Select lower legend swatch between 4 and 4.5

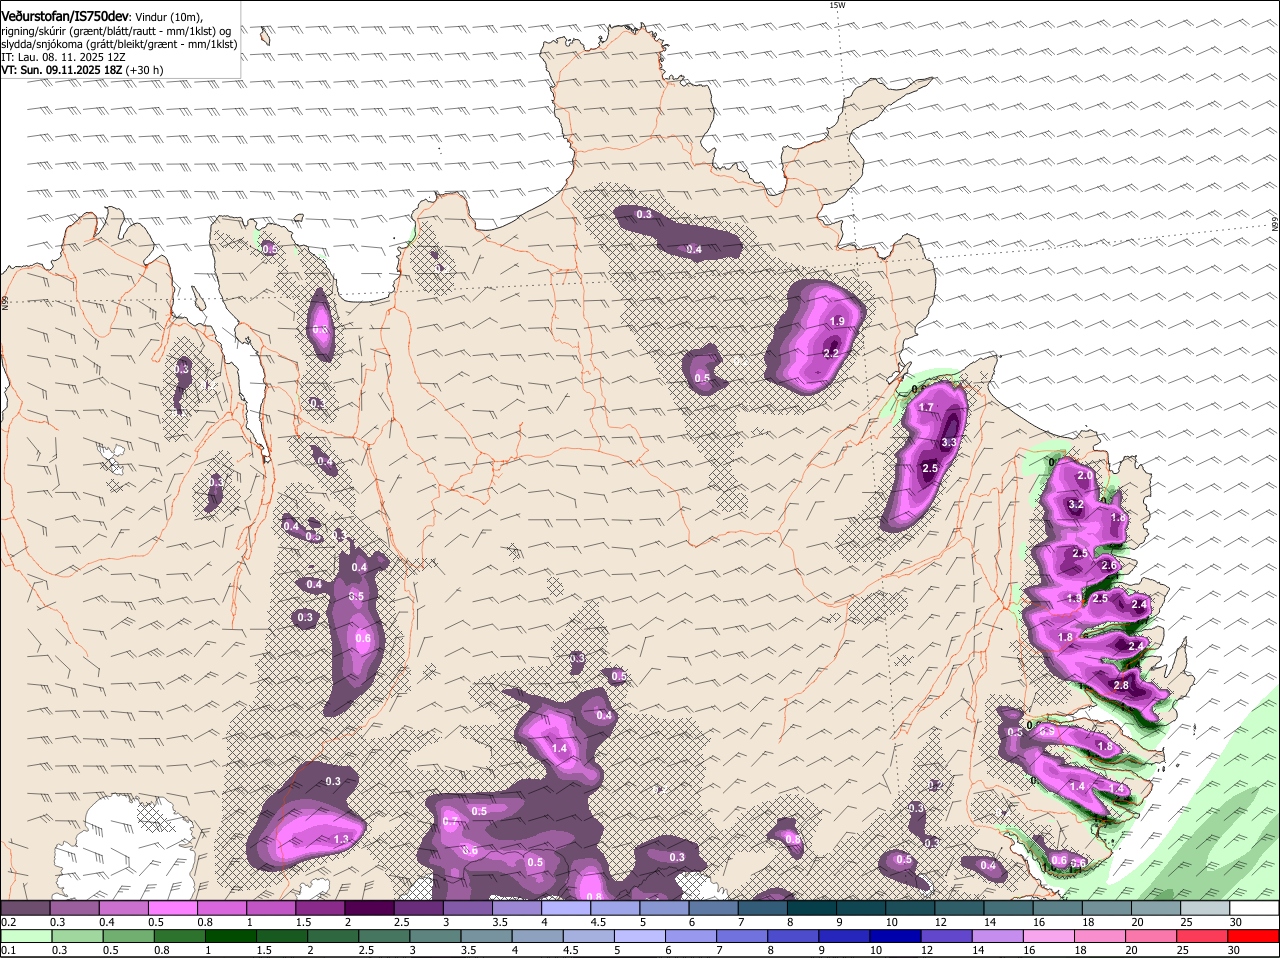click(539, 936)
